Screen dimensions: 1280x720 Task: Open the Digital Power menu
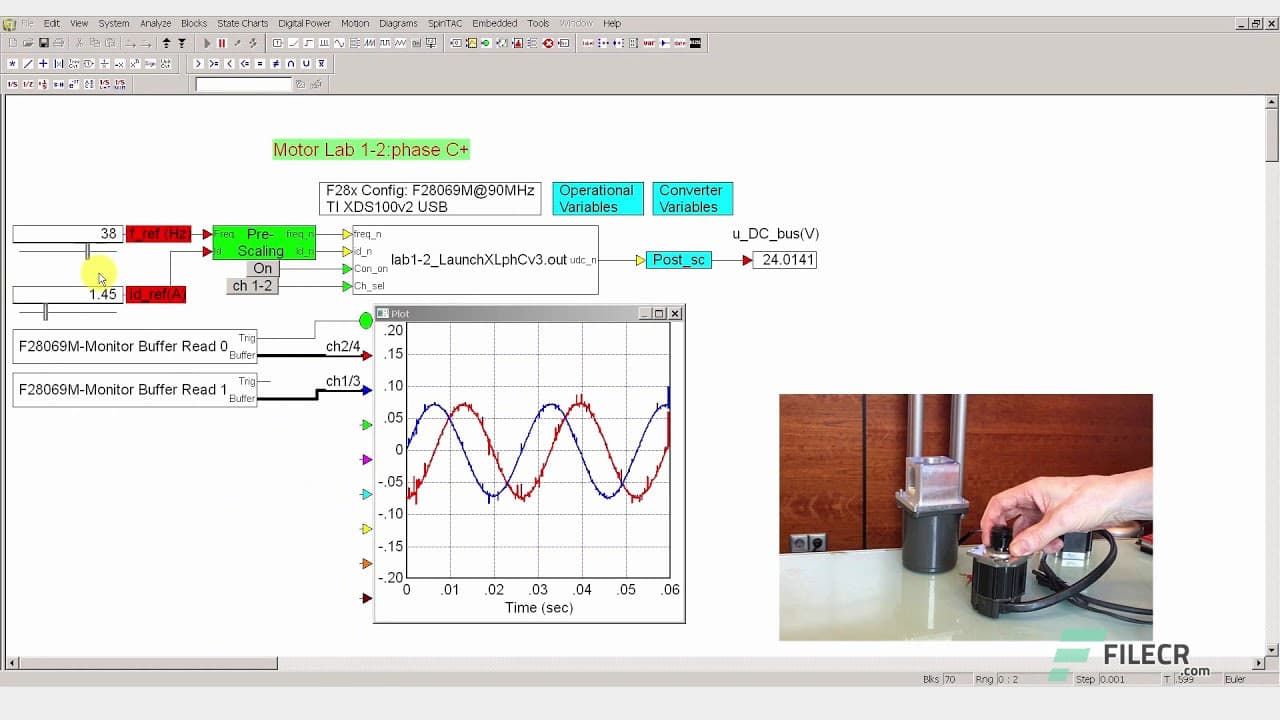(304, 23)
